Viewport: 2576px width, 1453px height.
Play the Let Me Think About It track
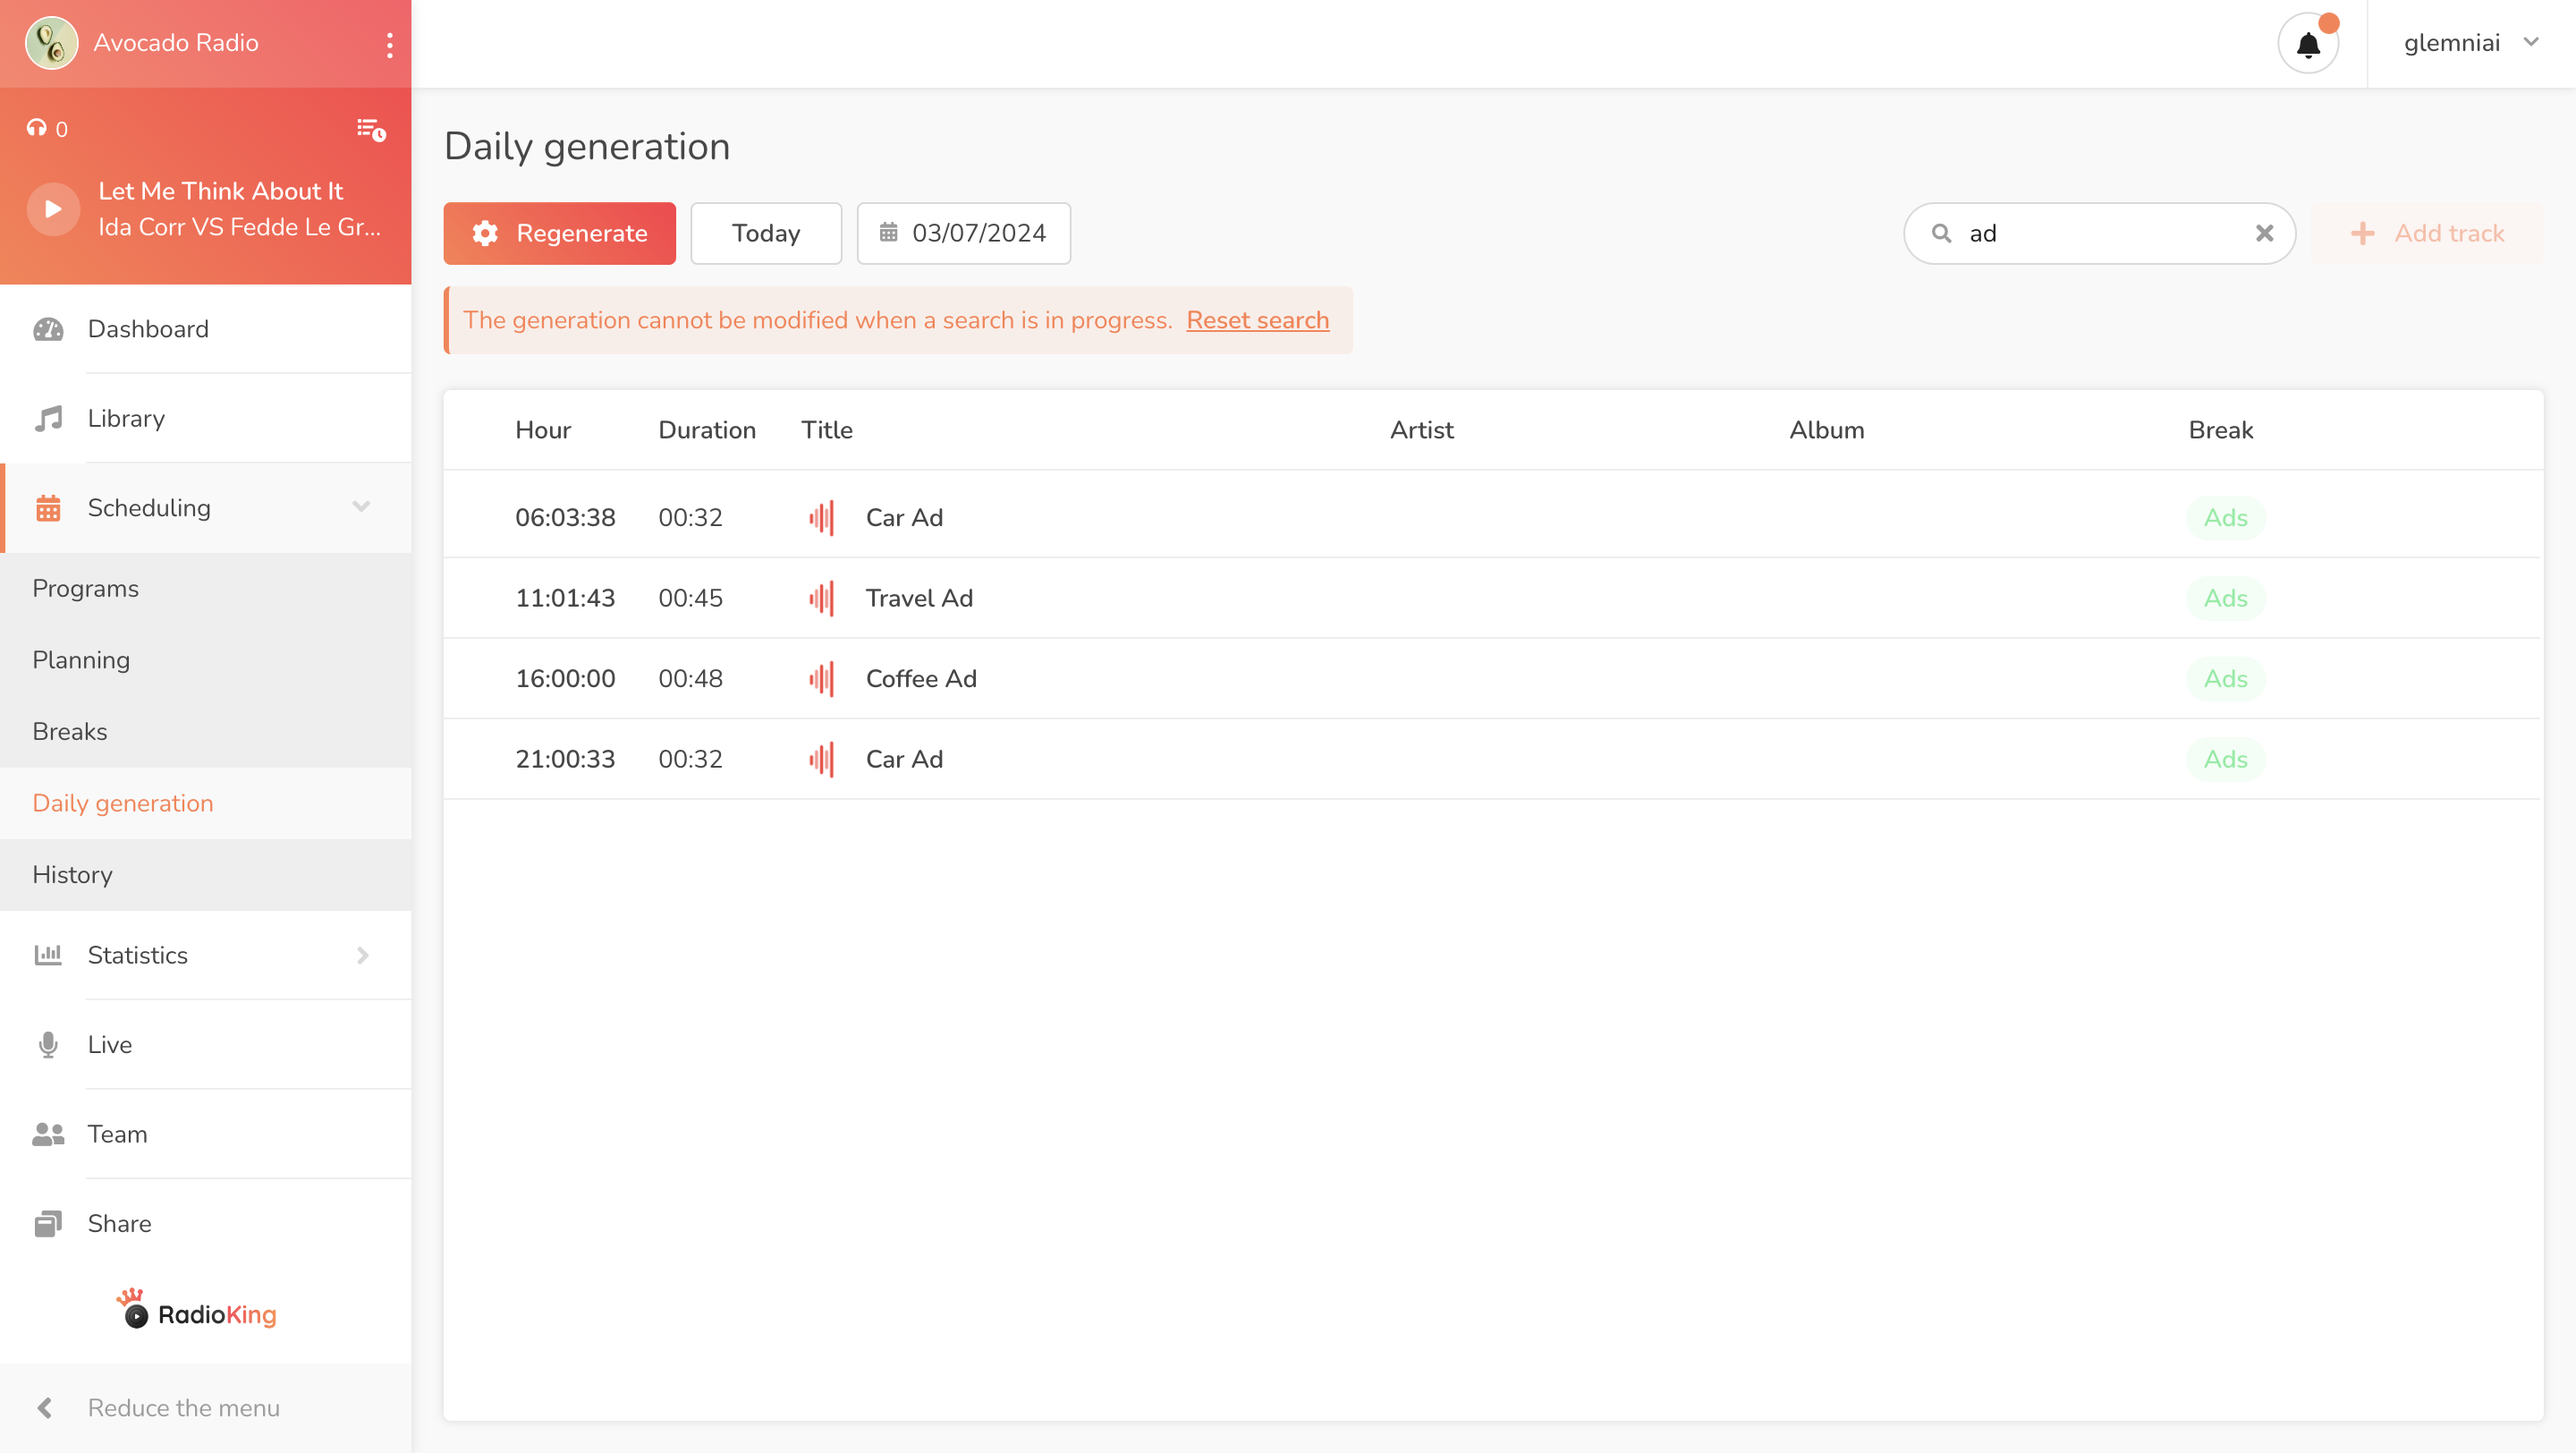(53, 208)
